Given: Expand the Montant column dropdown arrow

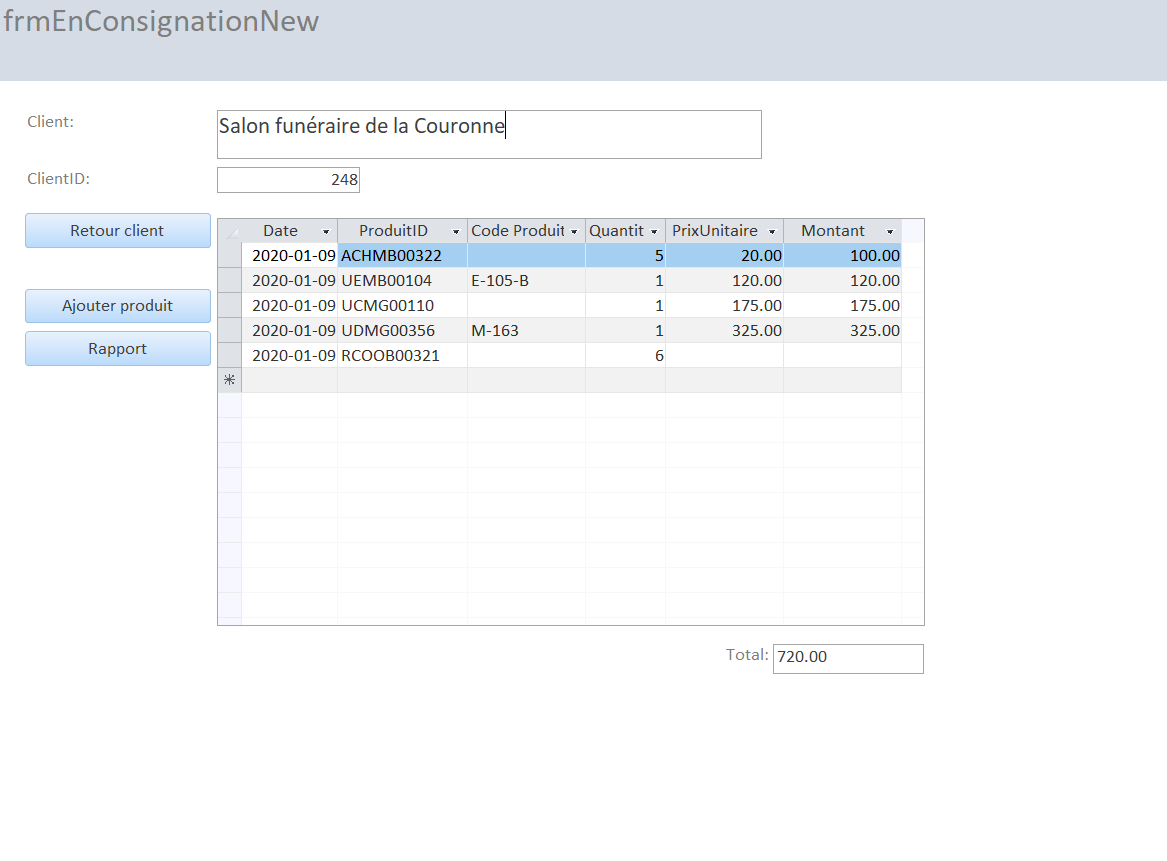Looking at the screenshot, I should (x=890, y=232).
